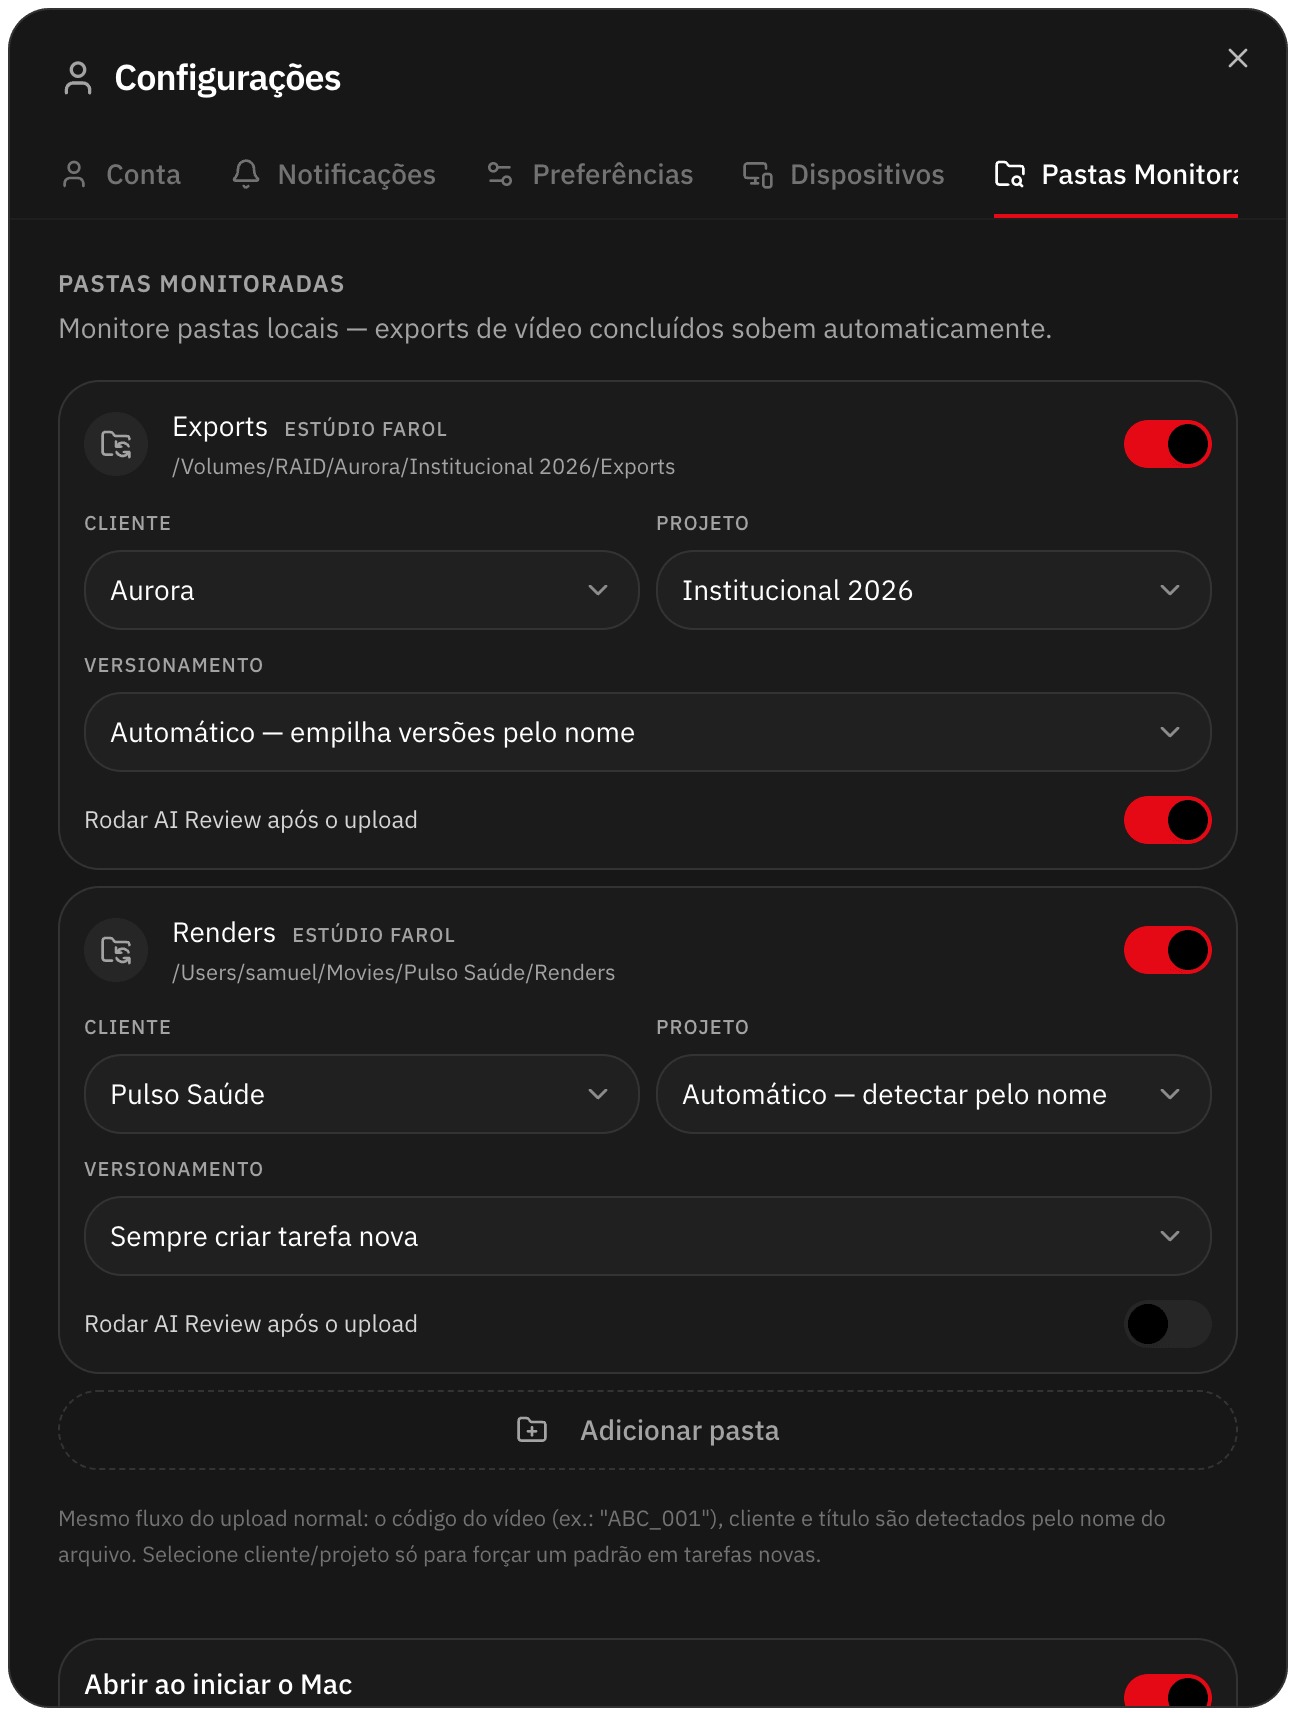Turn off AI Review for Exports folder
The image size is (1296, 1716).
[1168, 820]
